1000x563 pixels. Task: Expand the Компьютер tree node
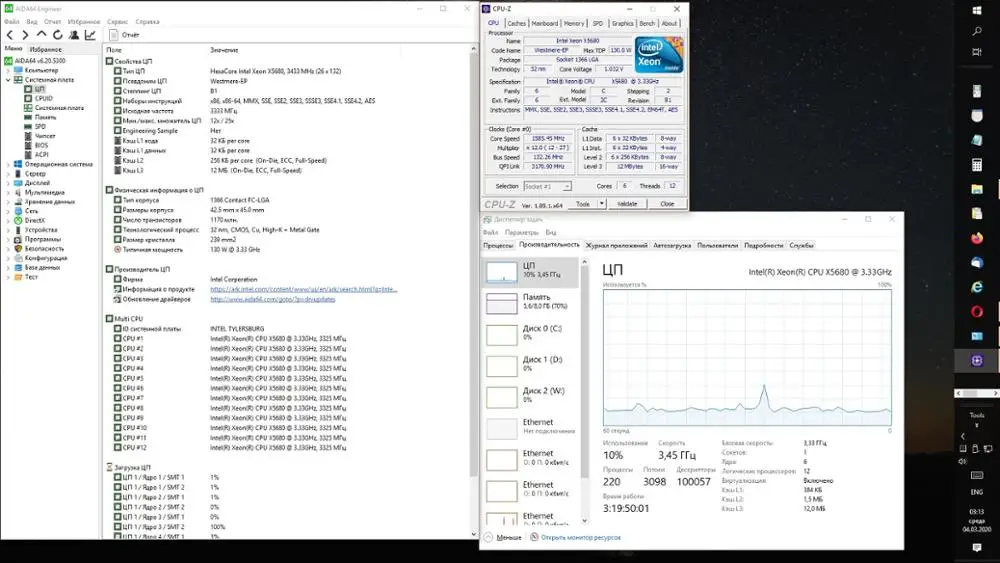(x=8, y=70)
